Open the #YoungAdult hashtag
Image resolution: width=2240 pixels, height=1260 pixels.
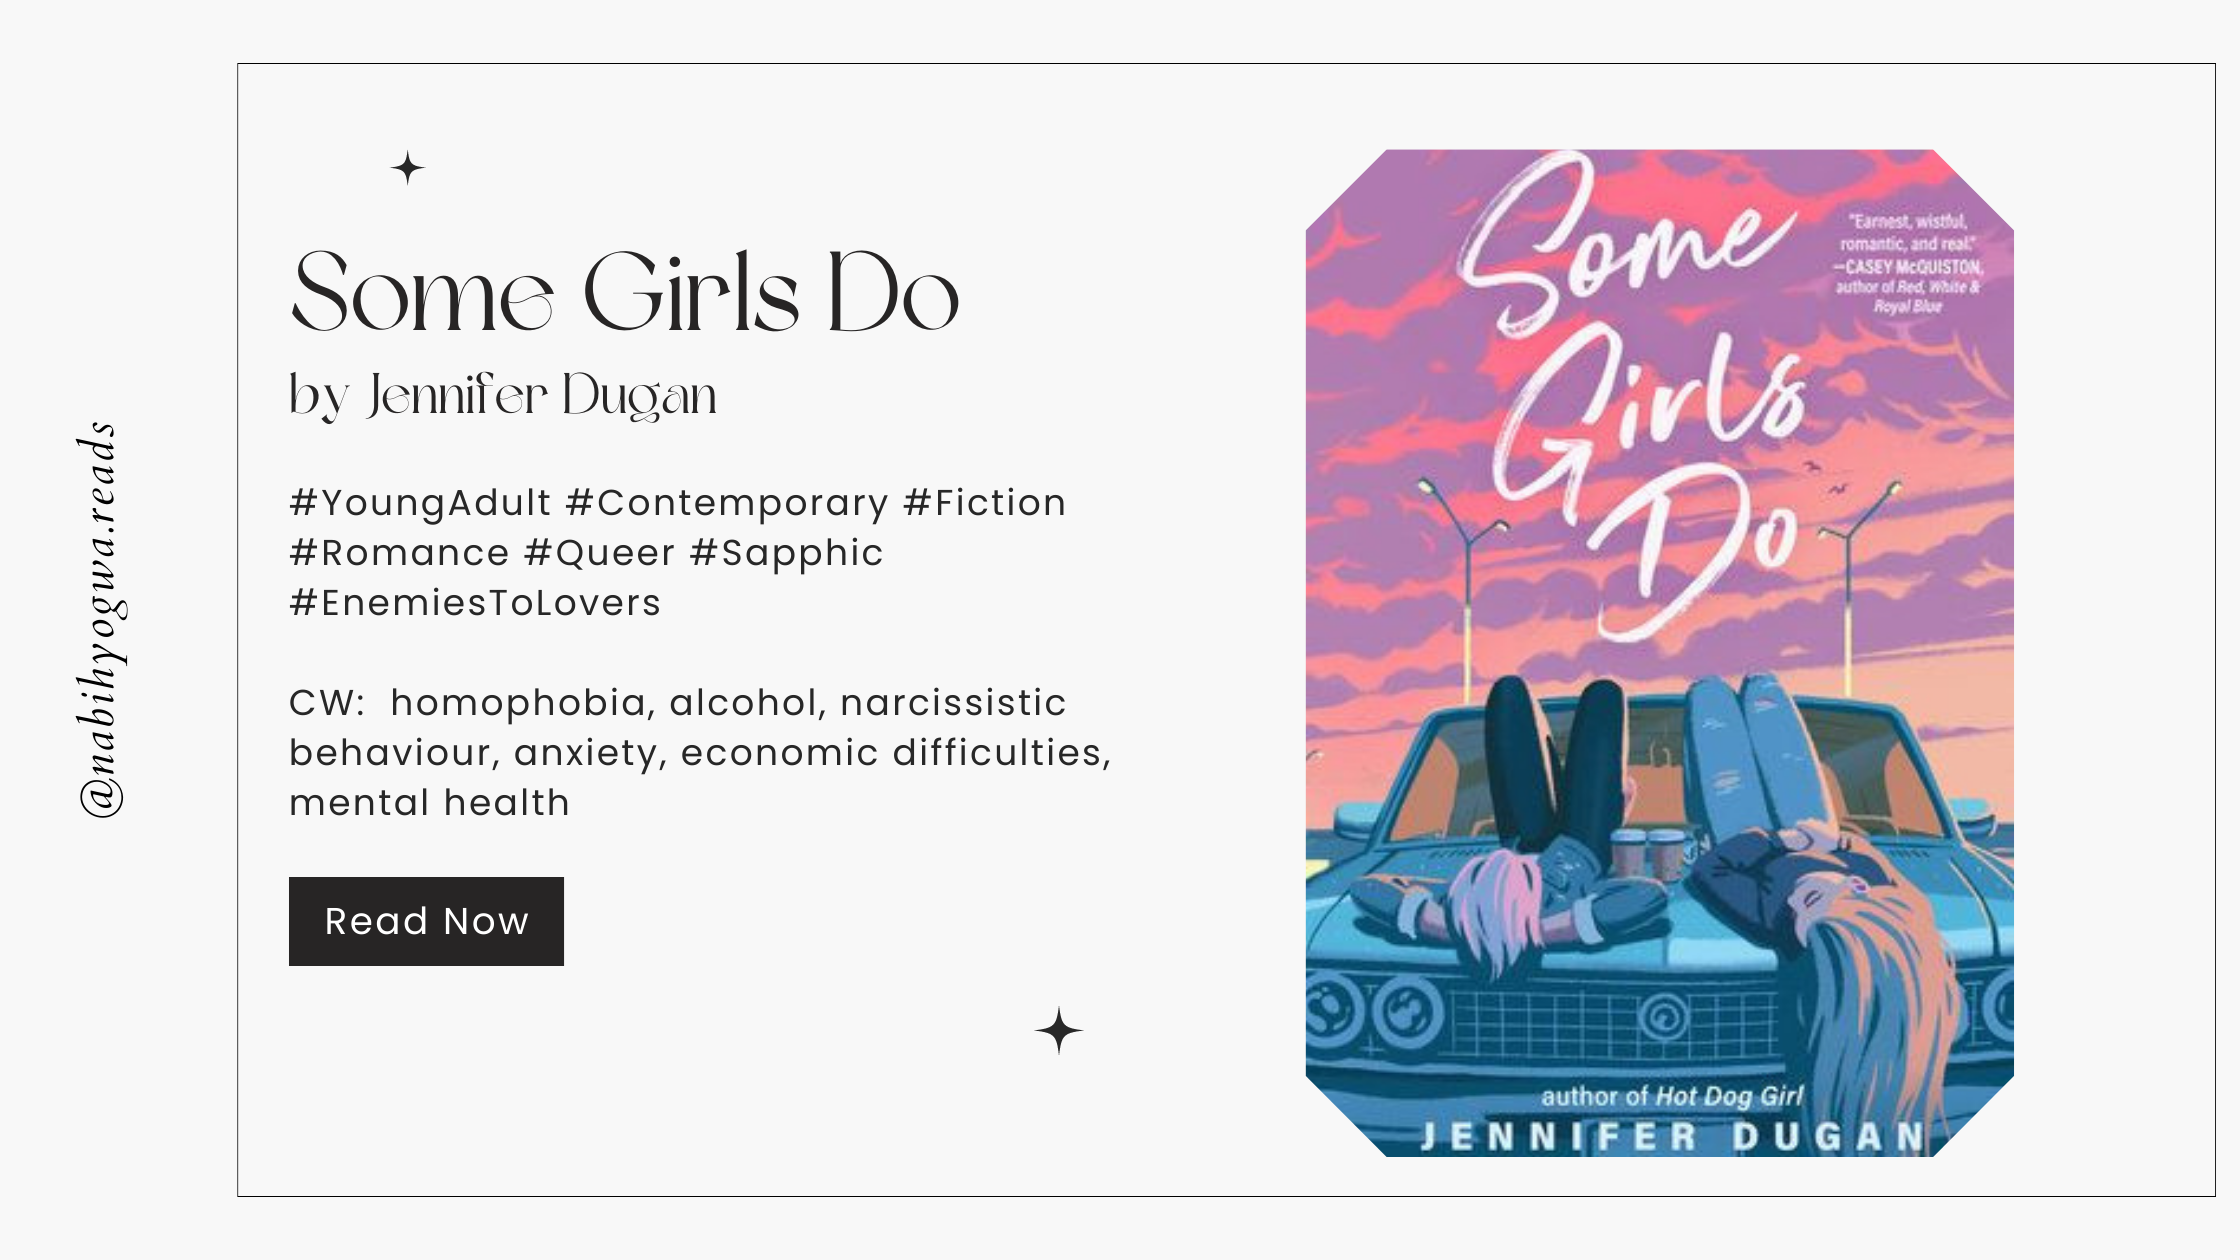pos(420,503)
